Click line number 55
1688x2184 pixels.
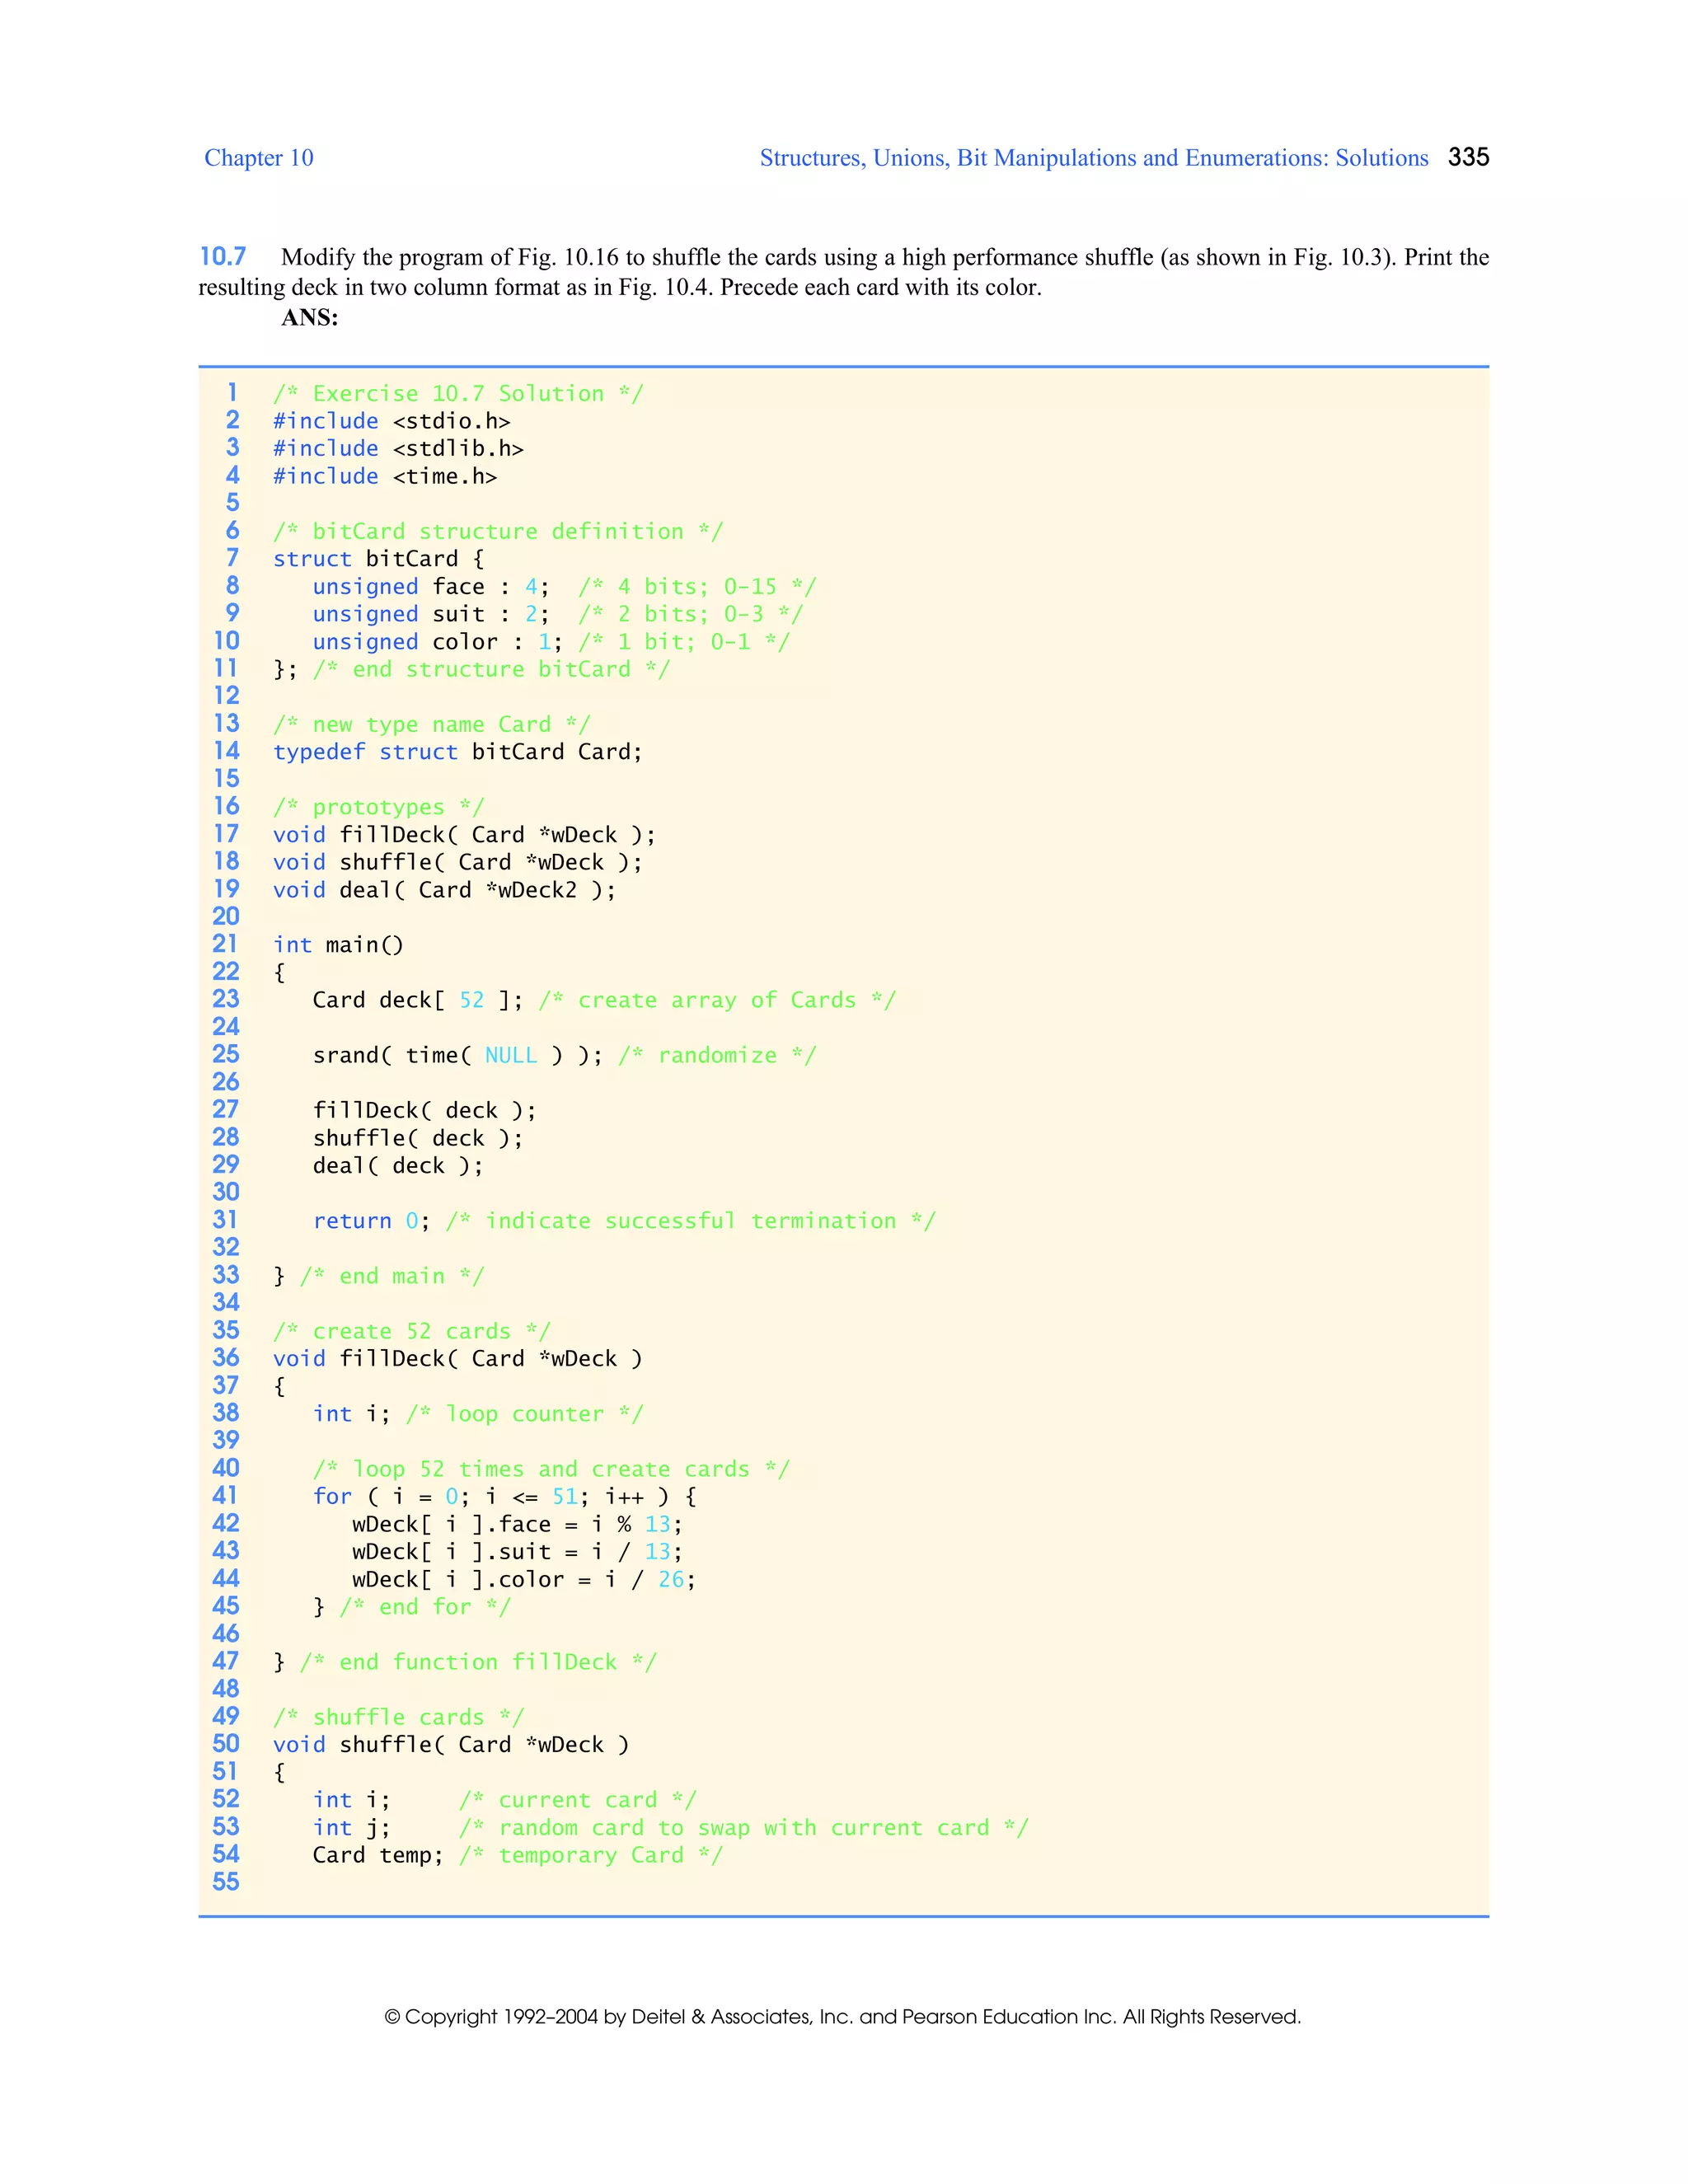(226, 1882)
